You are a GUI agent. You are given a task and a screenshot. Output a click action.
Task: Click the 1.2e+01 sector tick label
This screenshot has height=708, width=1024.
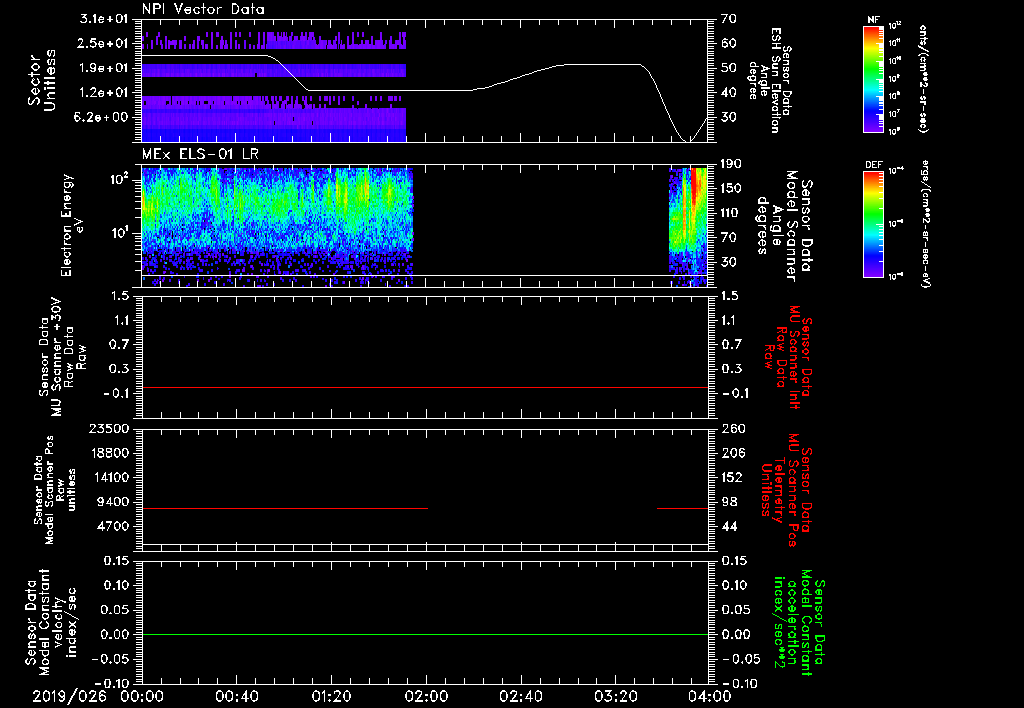click(x=104, y=93)
